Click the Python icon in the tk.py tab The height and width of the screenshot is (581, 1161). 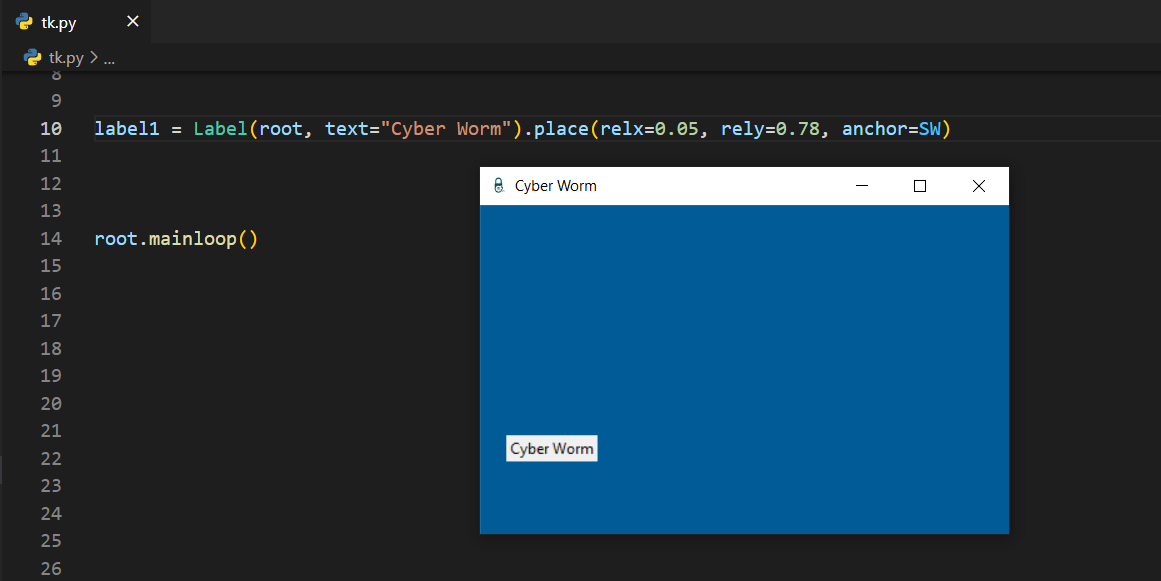click(x=25, y=22)
